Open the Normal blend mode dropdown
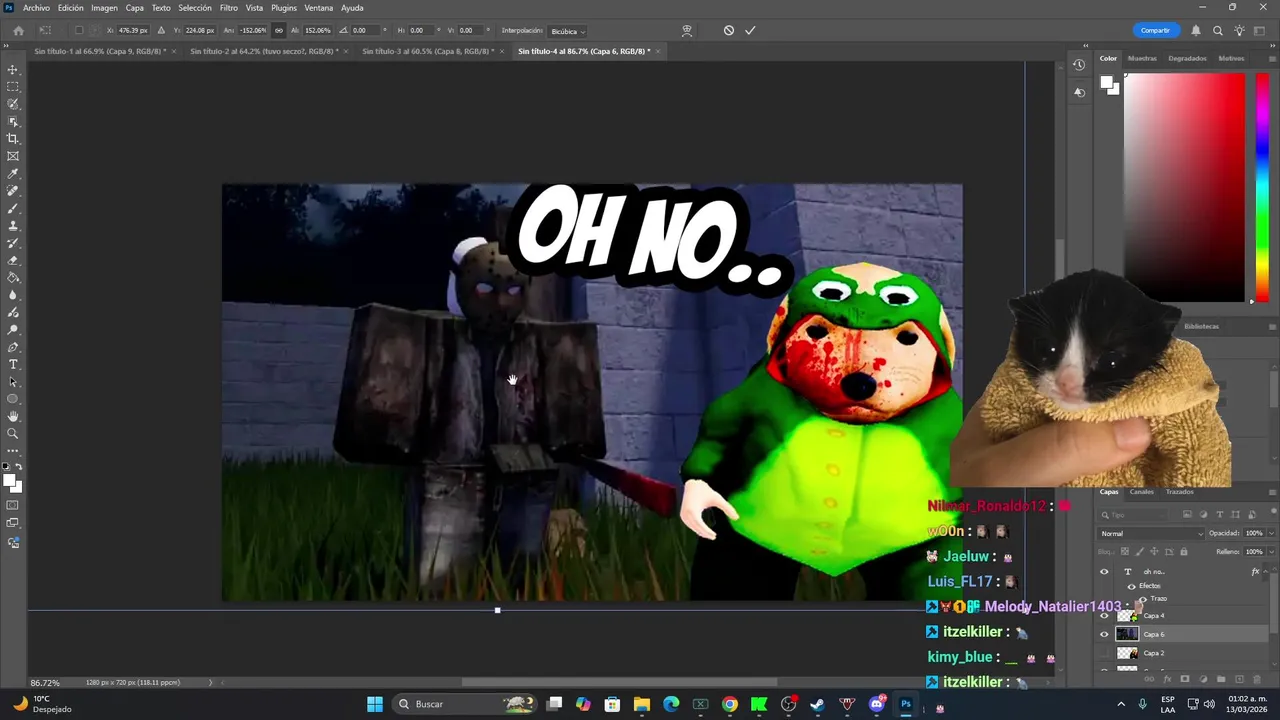The image size is (1280, 720). click(x=1151, y=533)
